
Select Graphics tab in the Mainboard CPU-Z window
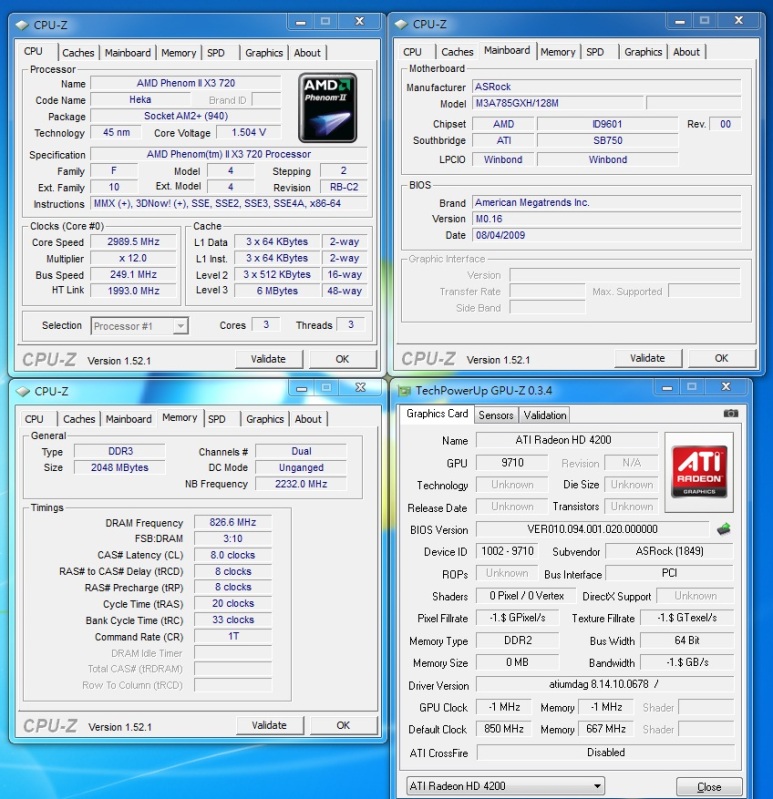(x=643, y=51)
